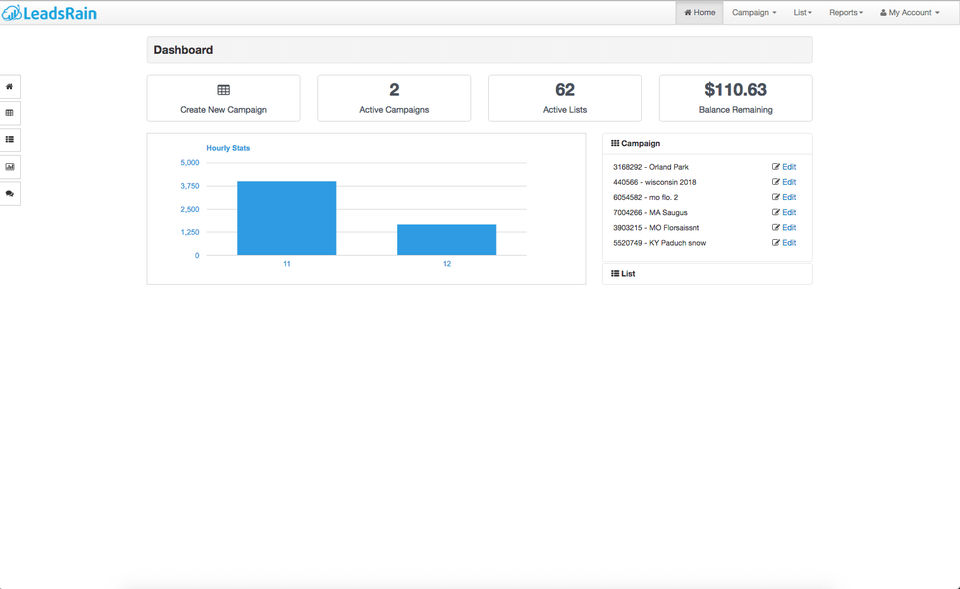This screenshot has height=589, width=960.
Task: Go to the Home tab
Action: (x=699, y=12)
